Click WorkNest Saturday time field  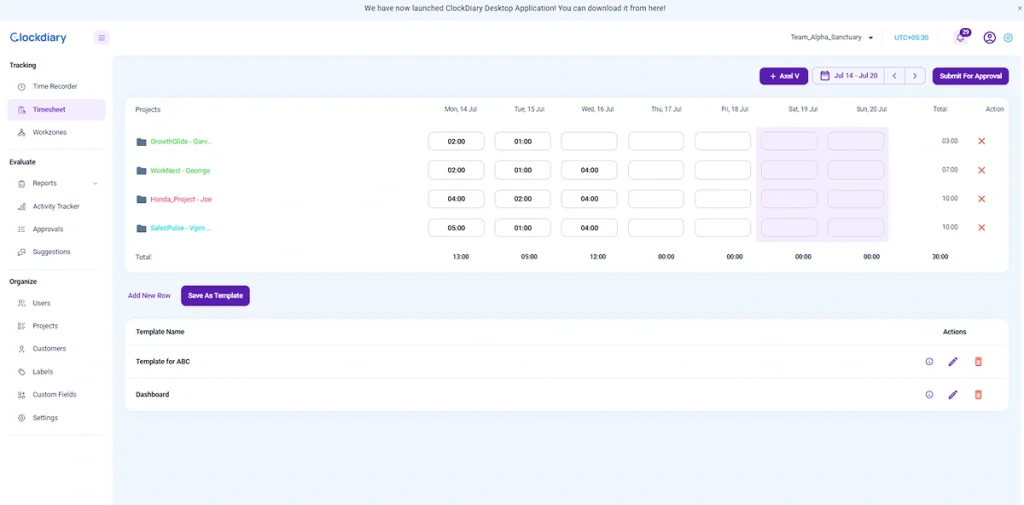[789, 170]
